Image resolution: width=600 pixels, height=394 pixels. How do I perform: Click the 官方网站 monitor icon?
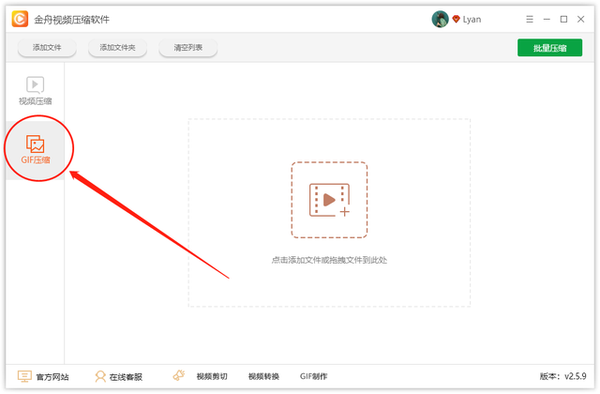click(24, 376)
